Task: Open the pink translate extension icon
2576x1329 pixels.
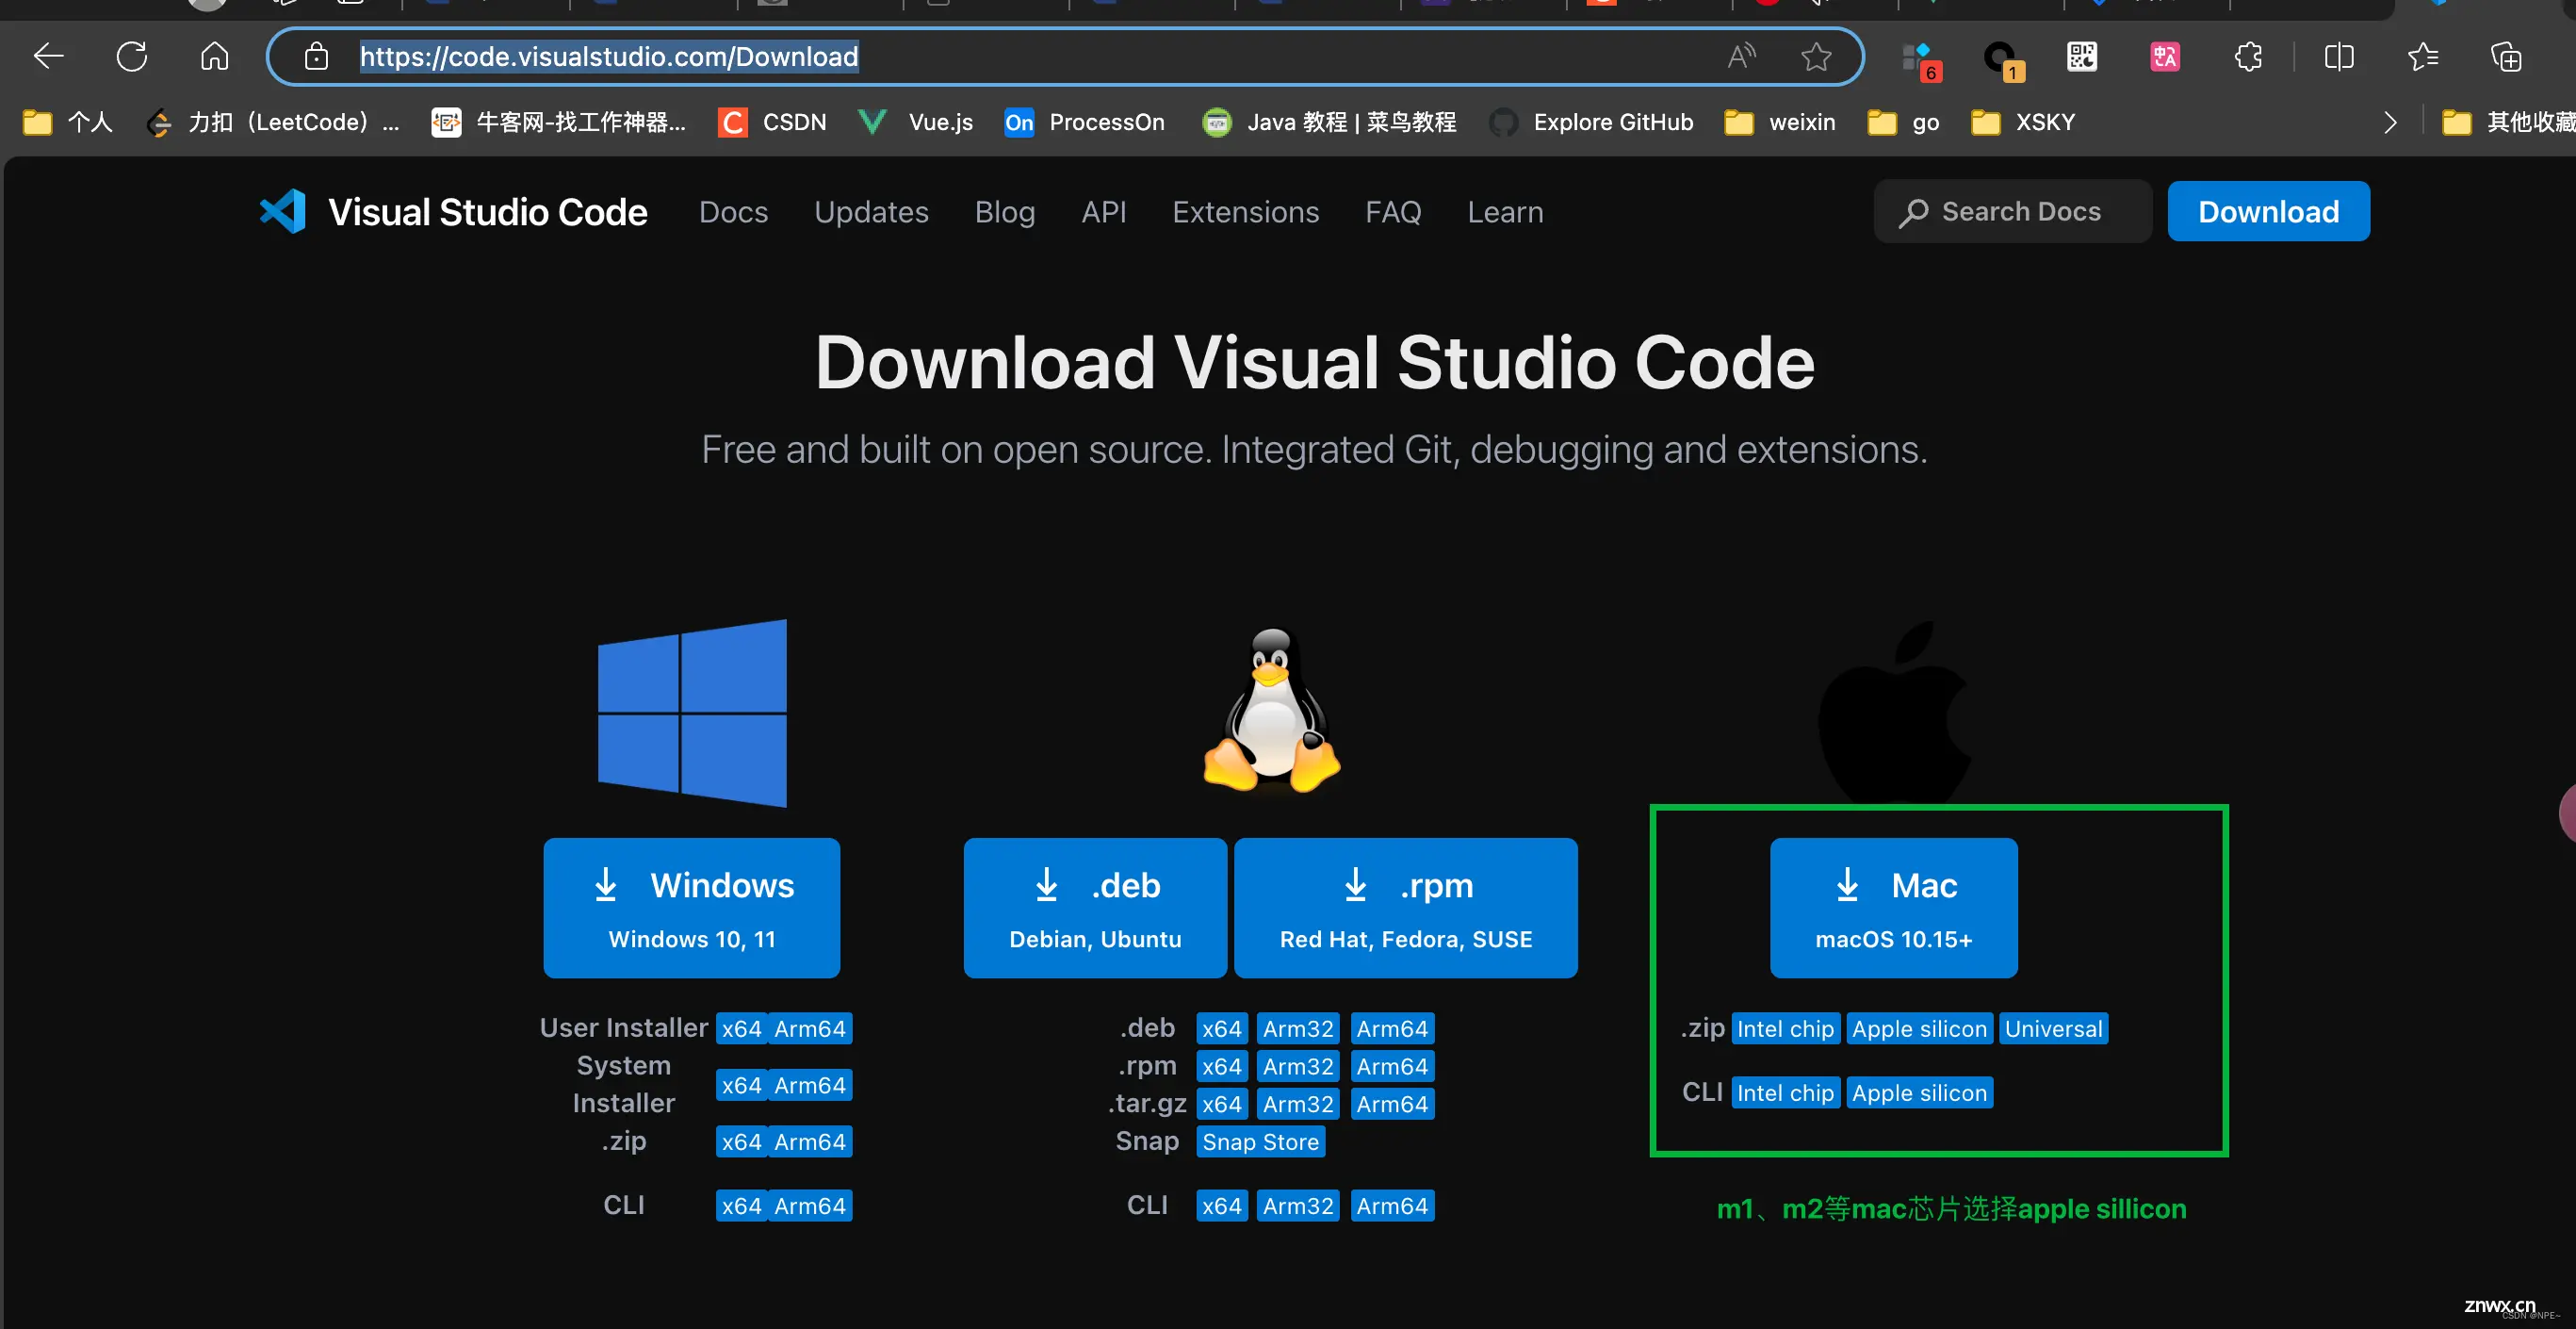Action: [2165, 56]
